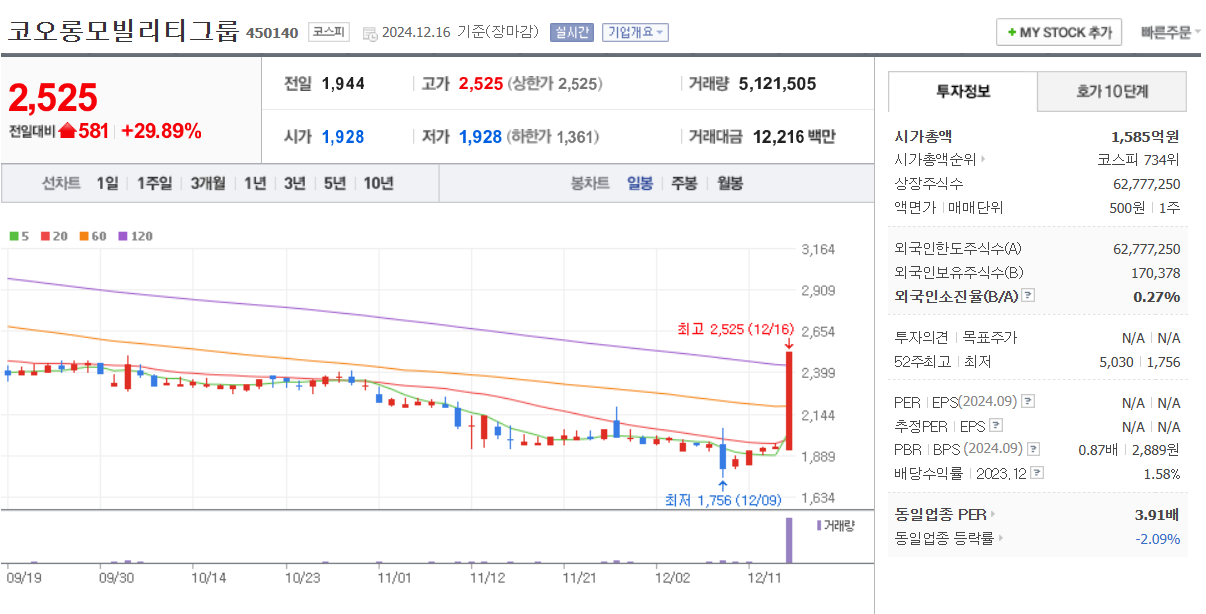Click the red up-arrow icon beside 581

pyautogui.click(x=67, y=131)
